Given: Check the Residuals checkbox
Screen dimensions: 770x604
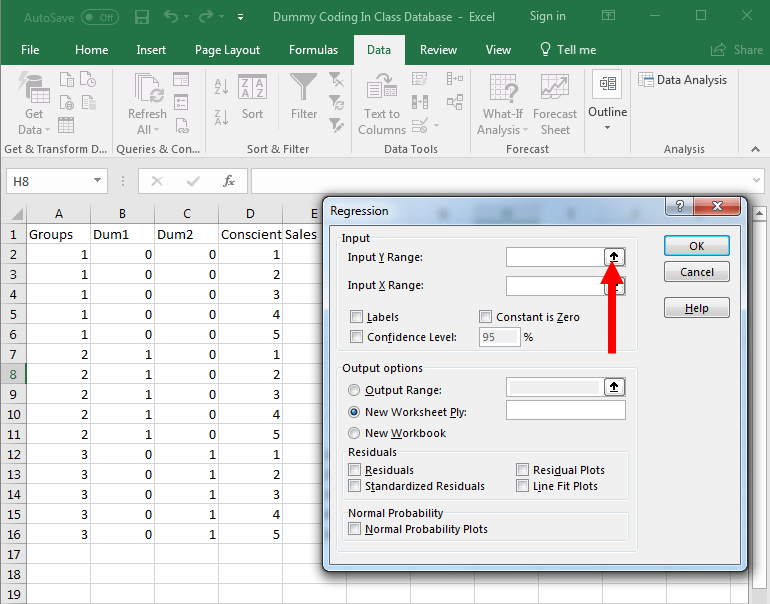Looking at the screenshot, I should 354,470.
